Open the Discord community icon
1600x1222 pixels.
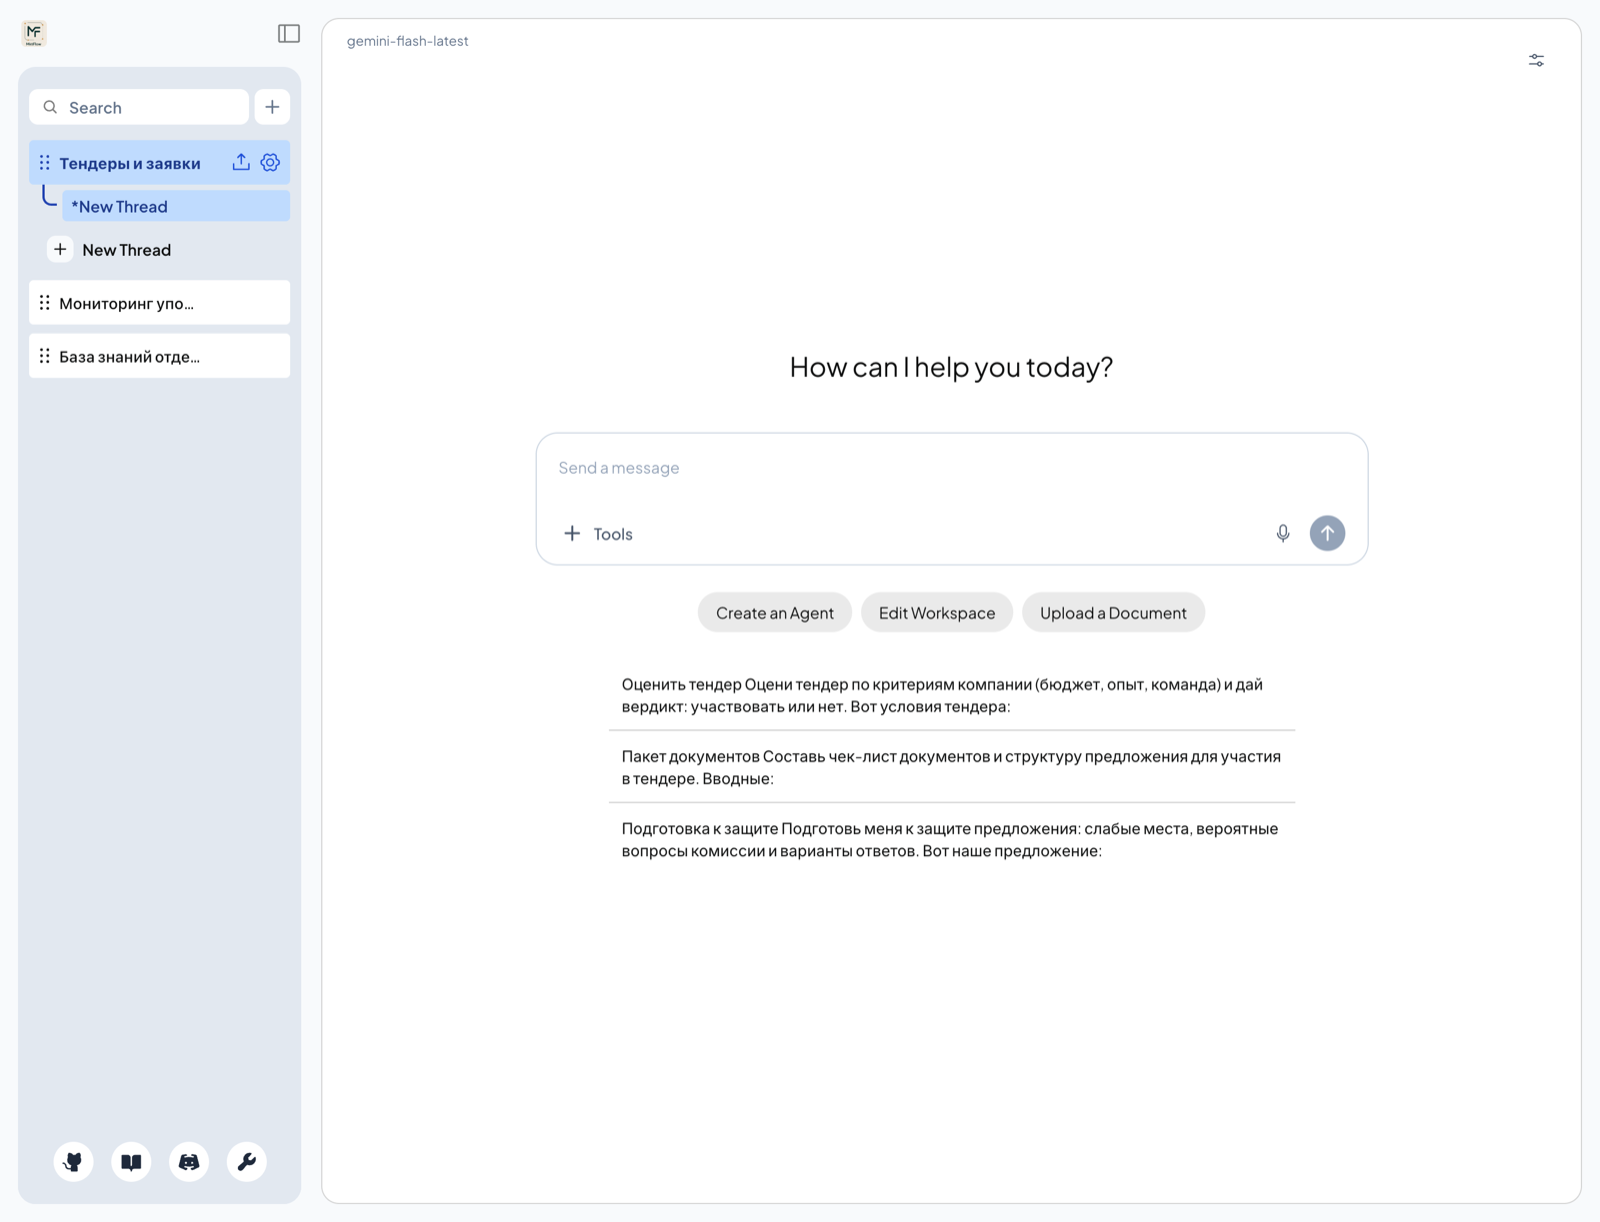189,1162
